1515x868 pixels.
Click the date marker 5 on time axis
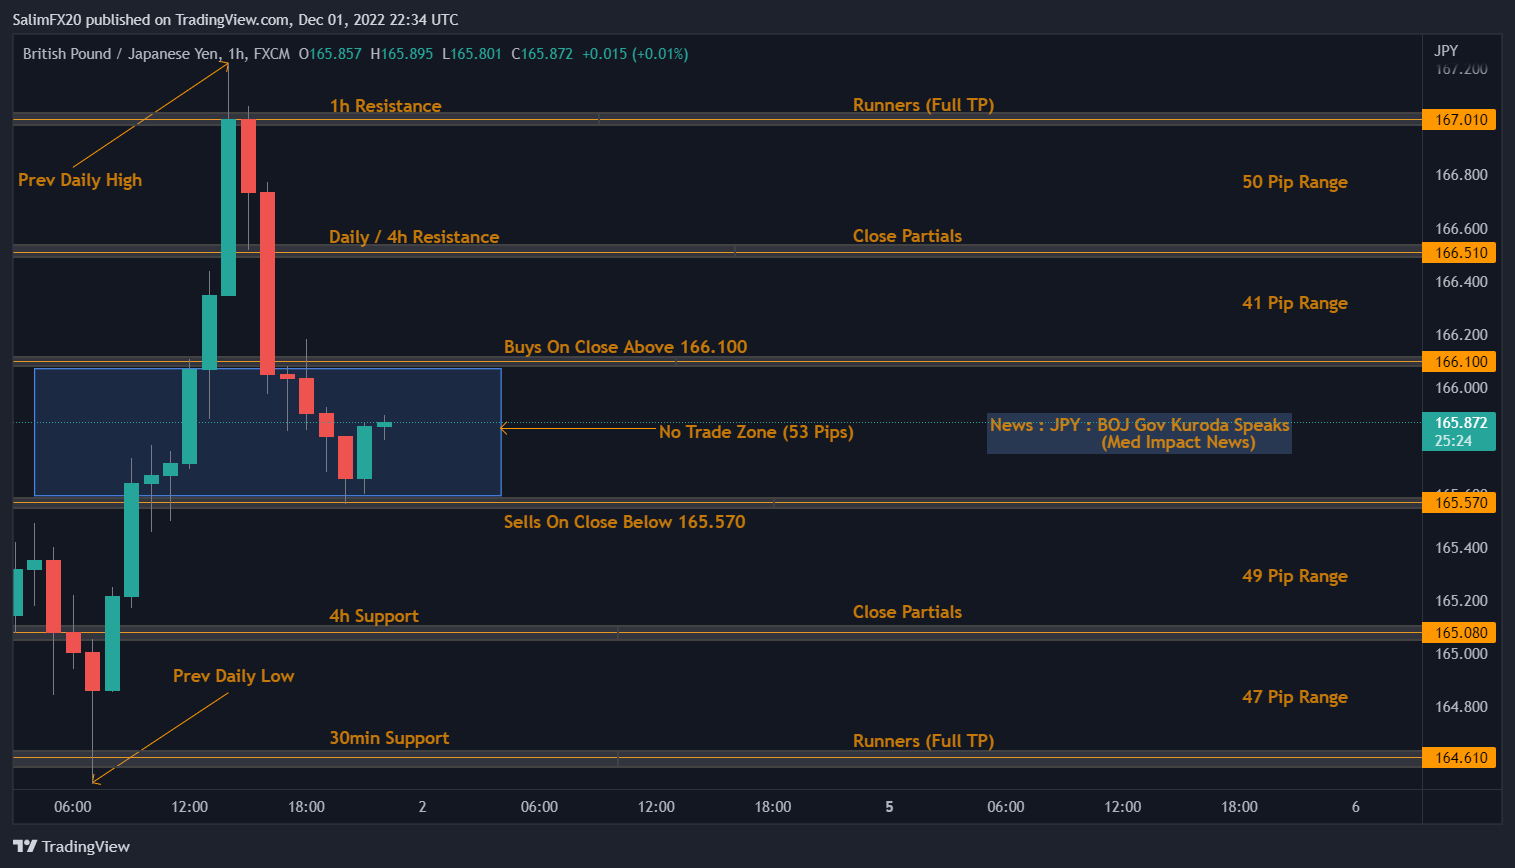tap(889, 807)
